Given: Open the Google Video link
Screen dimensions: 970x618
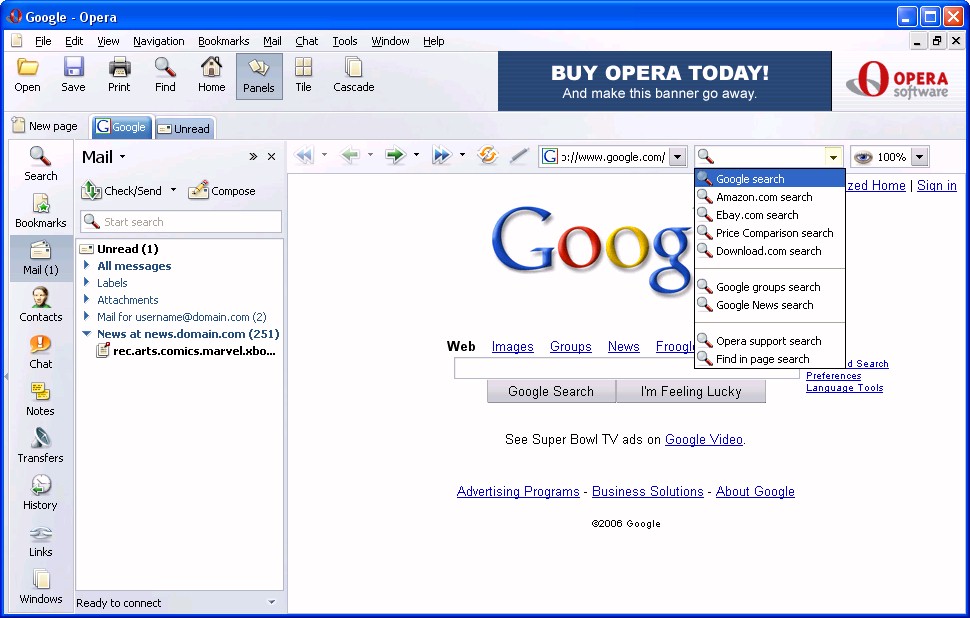Looking at the screenshot, I should 703,439.
